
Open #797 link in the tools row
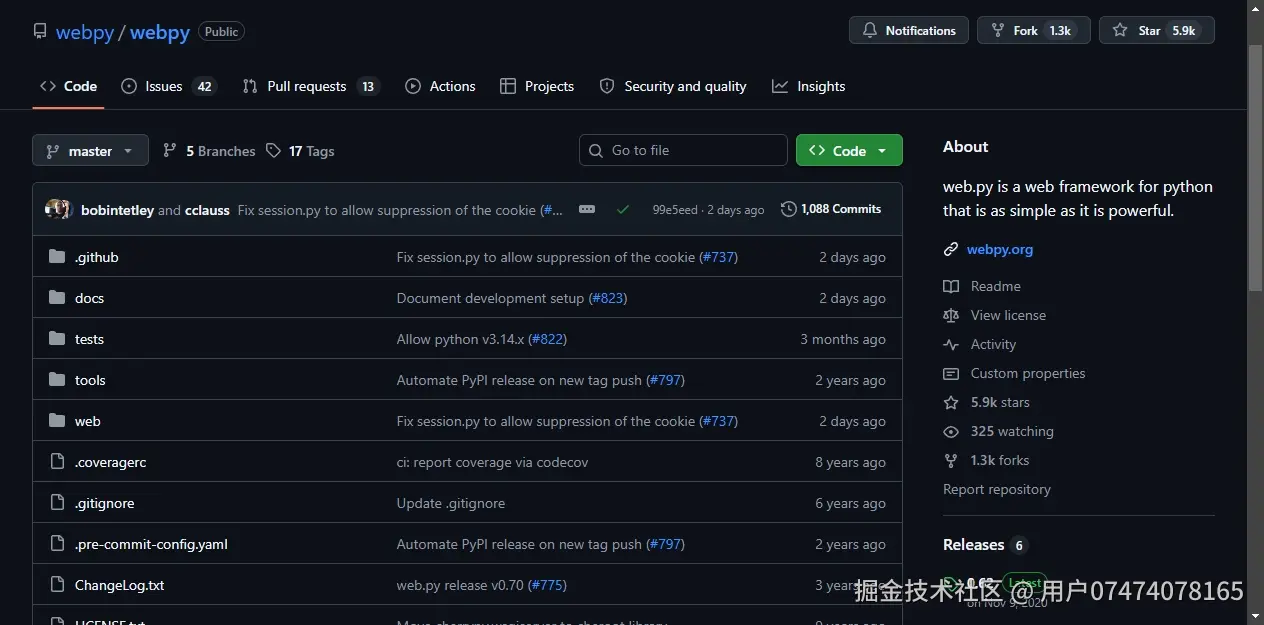665,380
